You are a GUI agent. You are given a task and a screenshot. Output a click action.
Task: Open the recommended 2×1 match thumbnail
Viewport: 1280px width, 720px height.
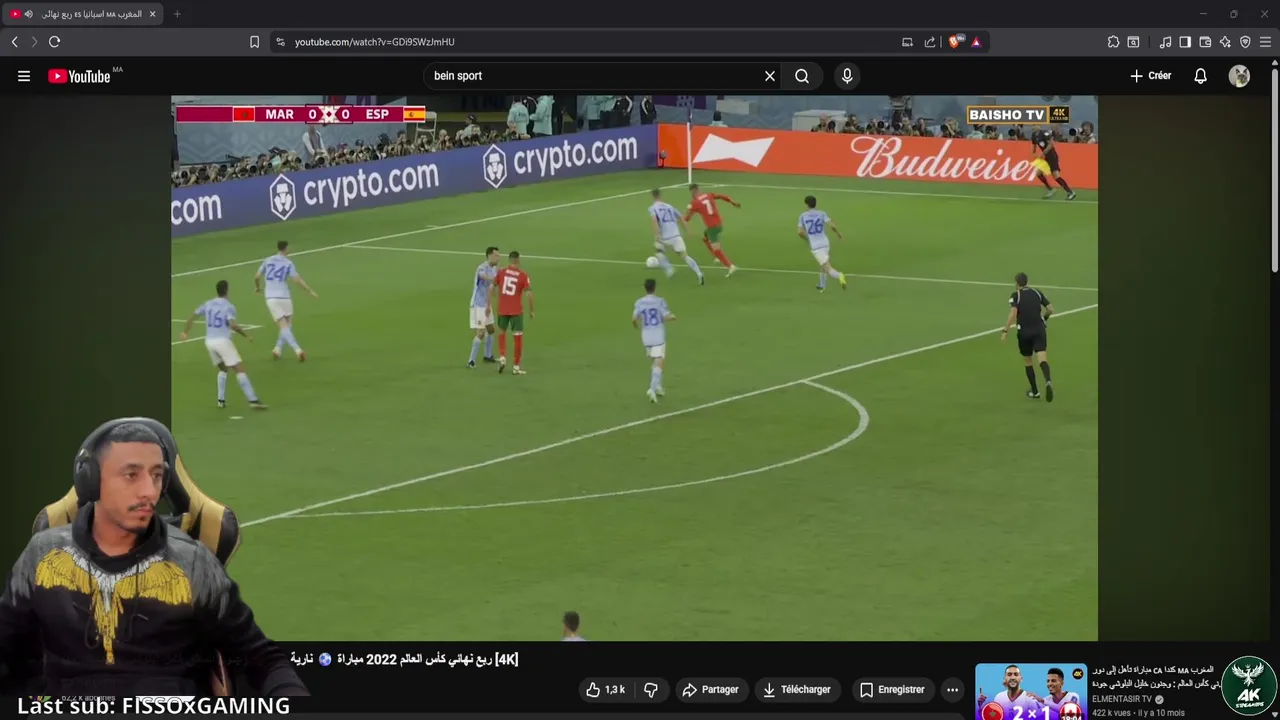[x=1031, y=691]
